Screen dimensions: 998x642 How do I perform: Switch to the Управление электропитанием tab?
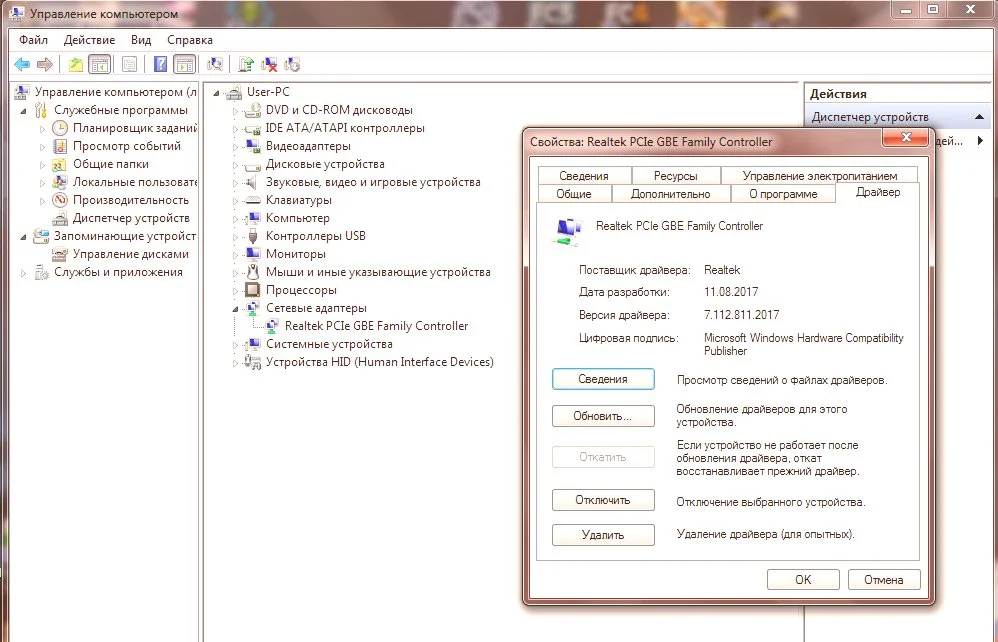tap(812, 176)
